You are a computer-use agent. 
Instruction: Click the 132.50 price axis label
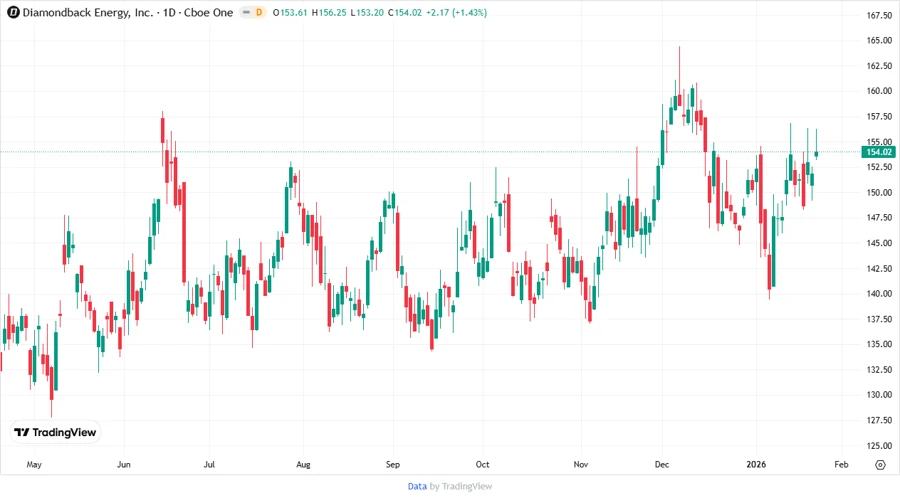click(x=879, y=369)
